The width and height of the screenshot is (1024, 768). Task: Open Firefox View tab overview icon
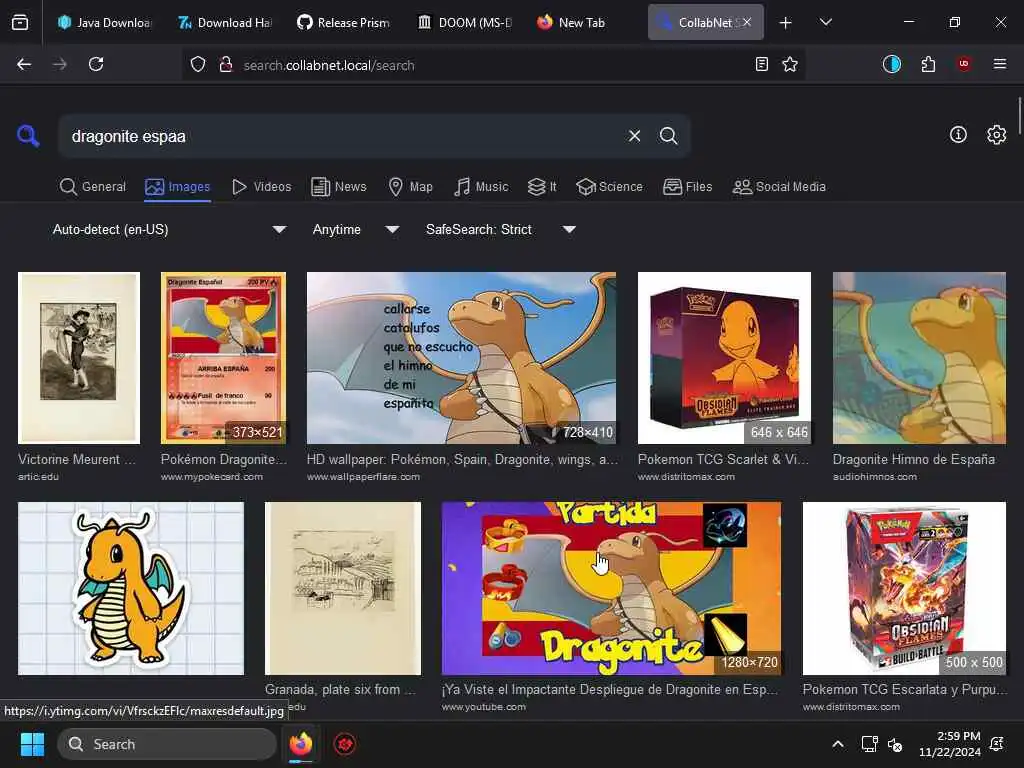(20, 22)
